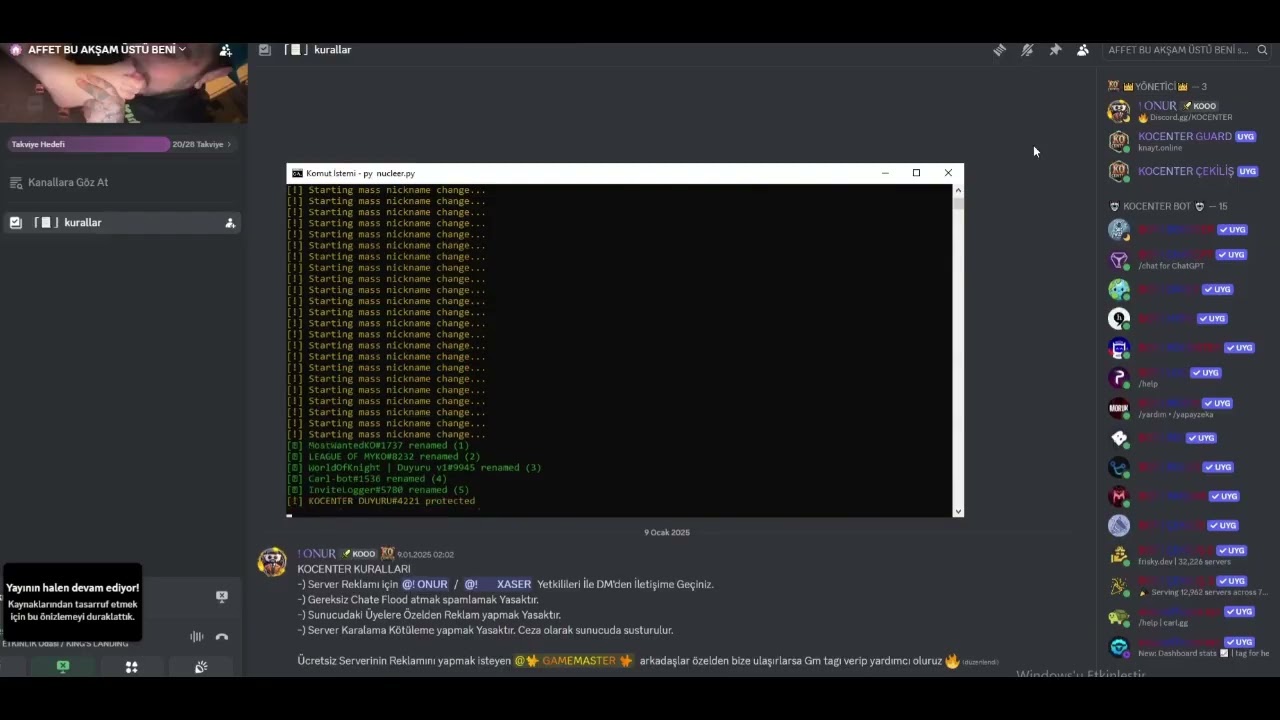Viewport: 1280px width, 720px height.
Task: Toggle screen share green button
Action: pos(63,667)
